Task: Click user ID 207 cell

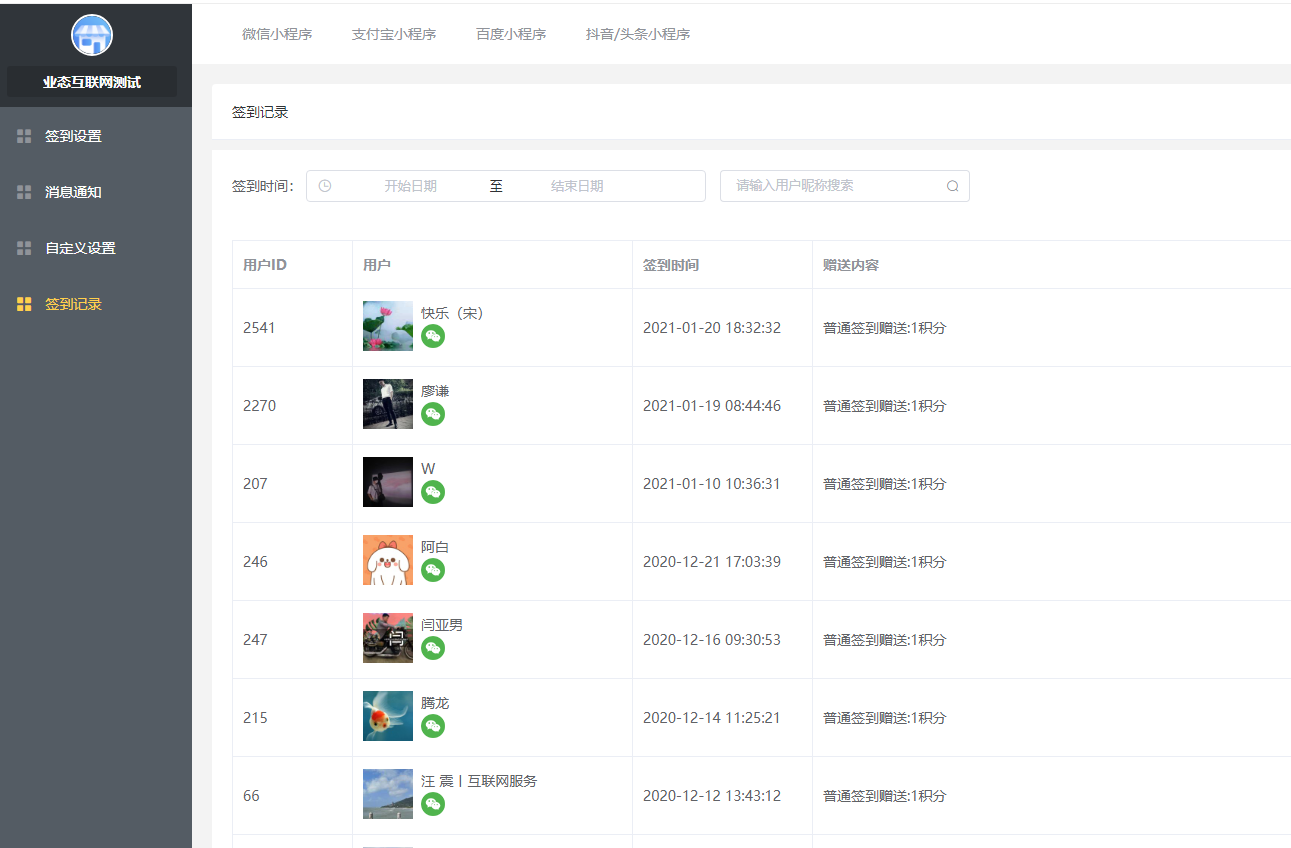Action: pyautogui.click(x=255, y=483)
